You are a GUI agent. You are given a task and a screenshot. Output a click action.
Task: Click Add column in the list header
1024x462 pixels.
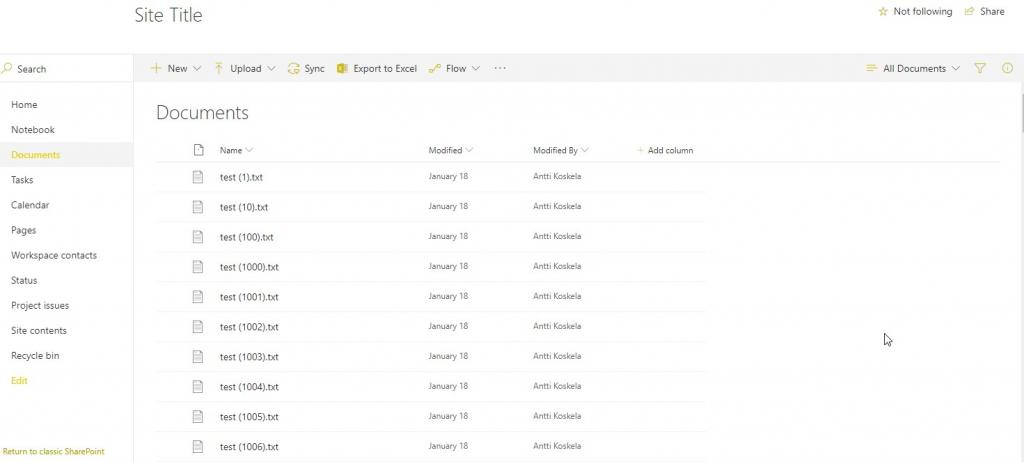point(665,151)
